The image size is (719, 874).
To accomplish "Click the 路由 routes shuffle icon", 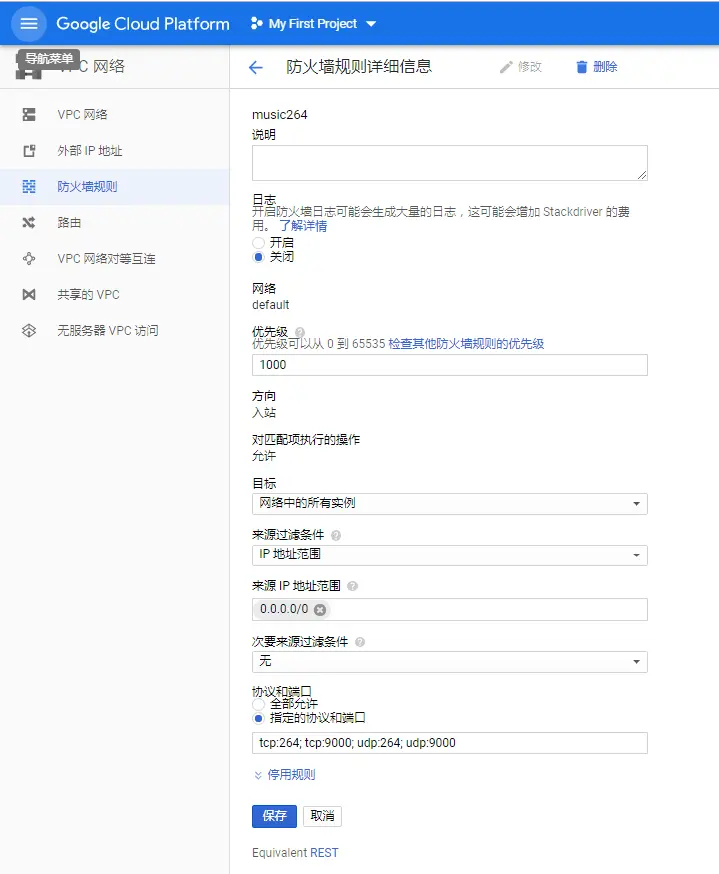I will (29, 223).
